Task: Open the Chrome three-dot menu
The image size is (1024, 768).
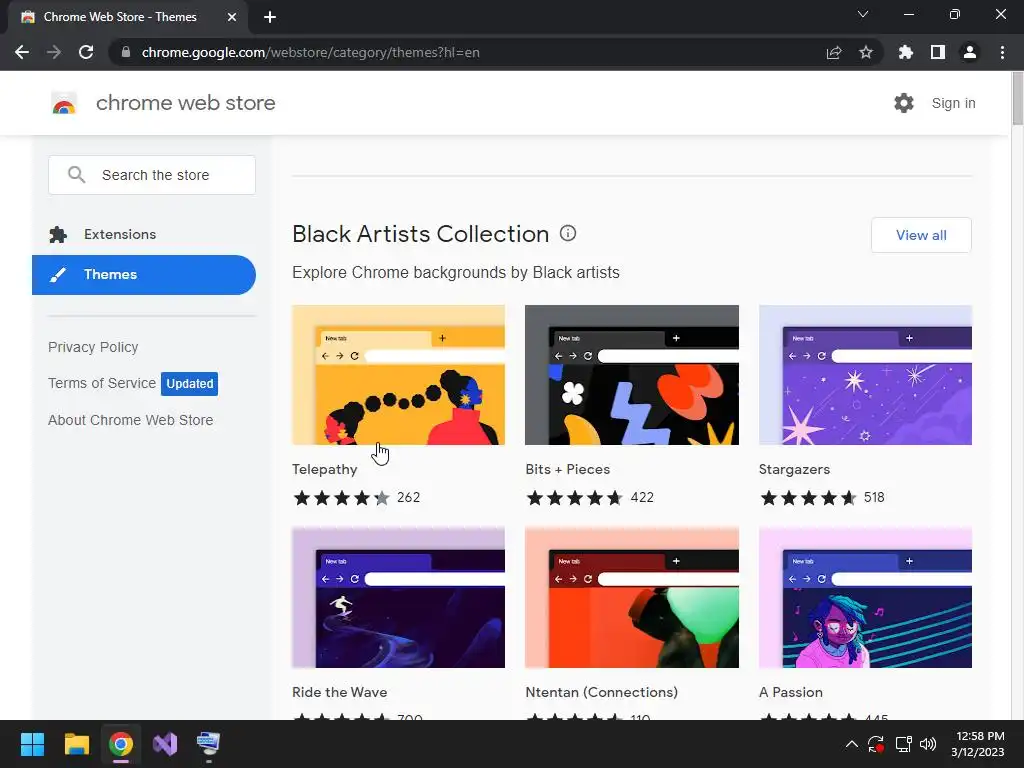Action: point(1002,52)
